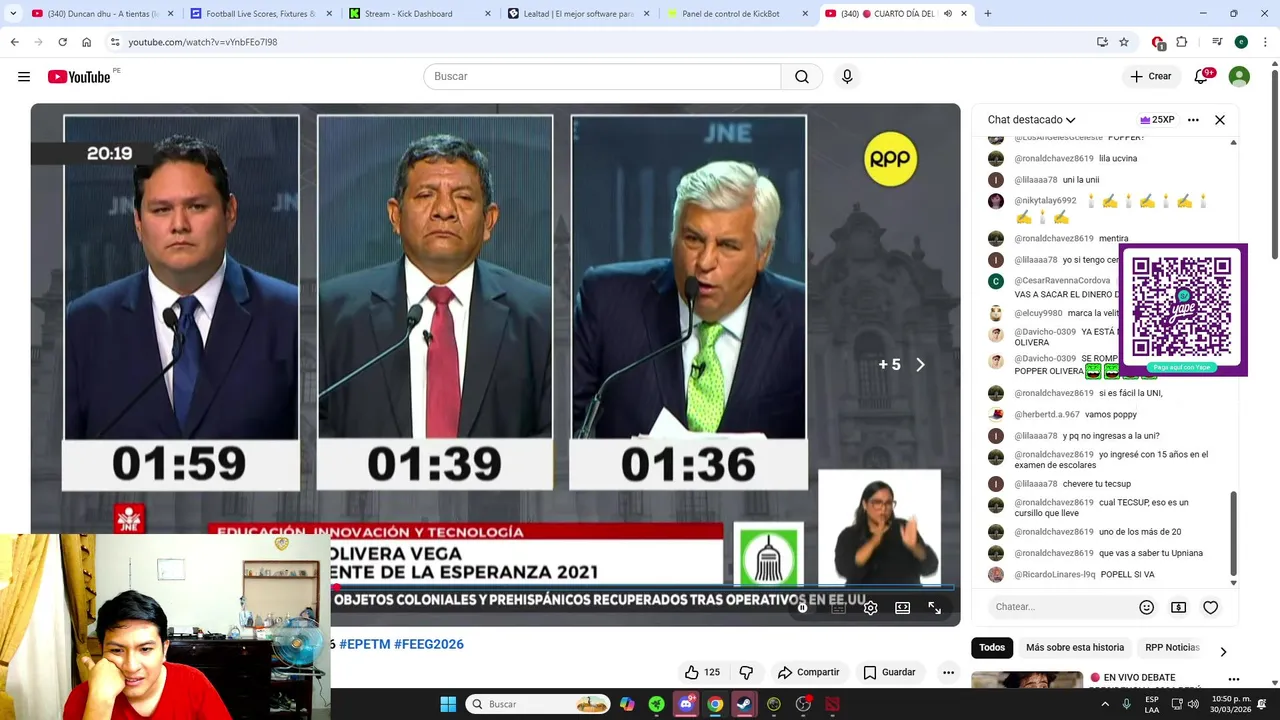Like the video with 125 likes
Screen dimensions: 1280x720
pos(702,672)
